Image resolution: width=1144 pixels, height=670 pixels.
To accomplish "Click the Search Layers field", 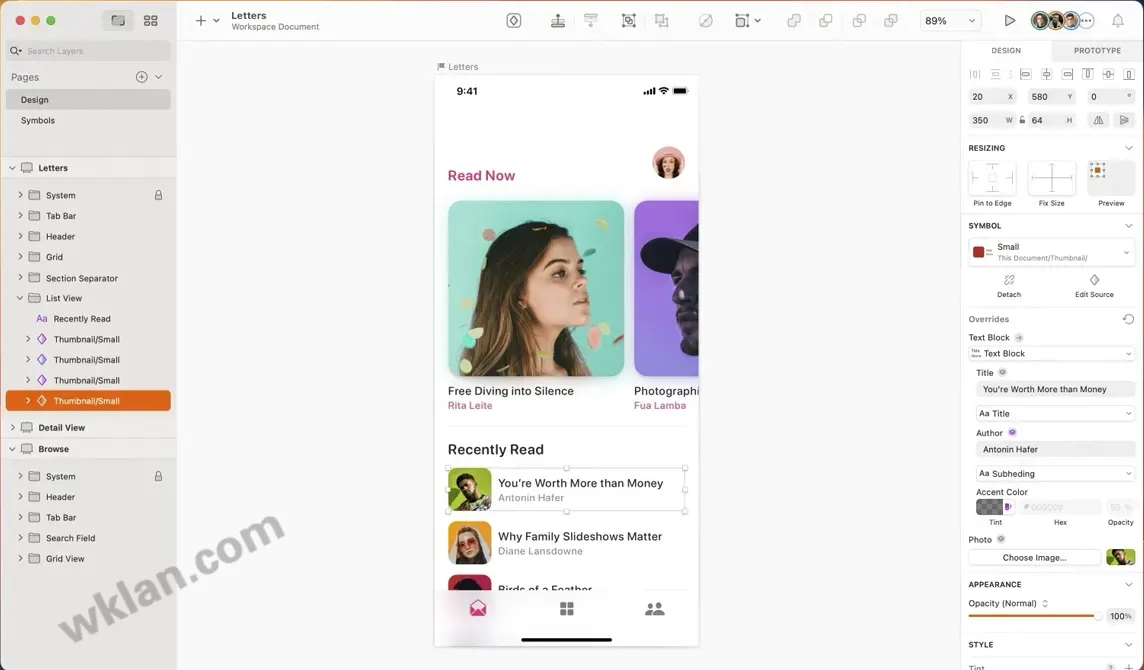I will point(88,50).
